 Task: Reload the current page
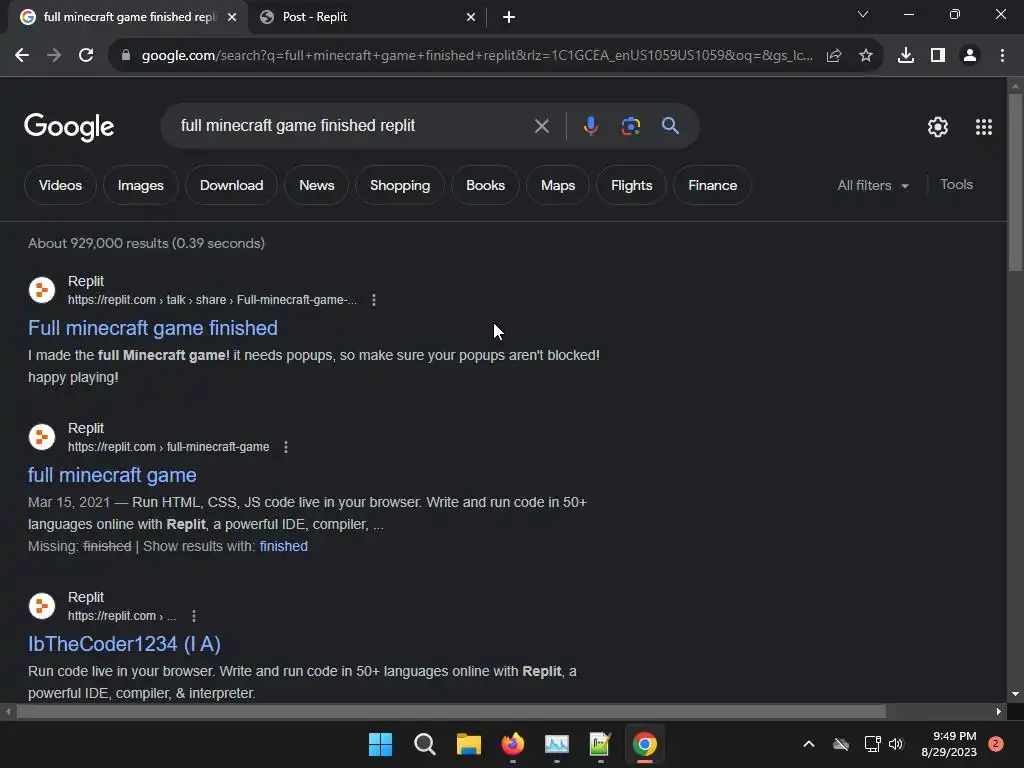[86, 56]
